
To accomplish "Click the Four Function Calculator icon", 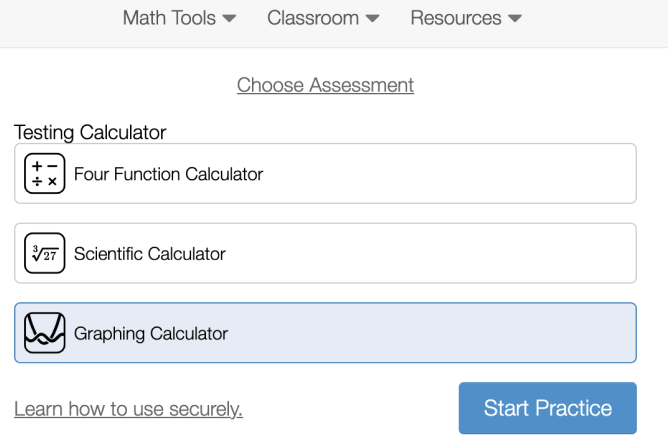I will pos(44,174).
